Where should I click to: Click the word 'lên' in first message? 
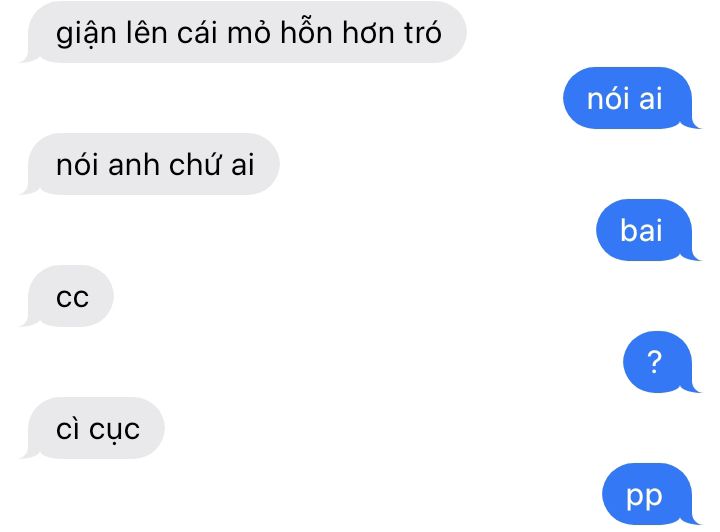(x=147, y=31)
